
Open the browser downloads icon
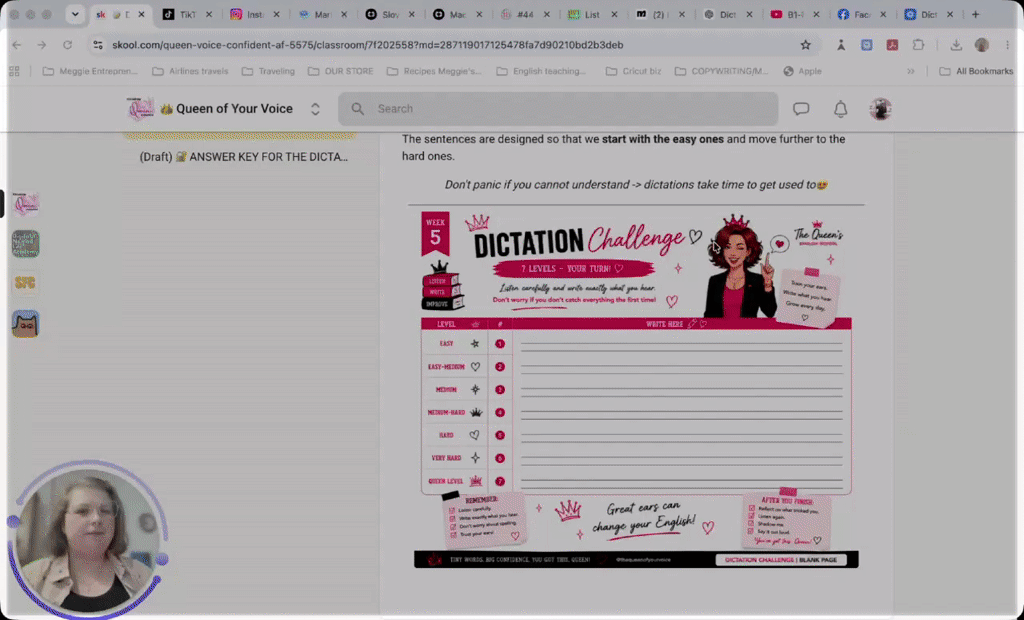tap(955, 44)
